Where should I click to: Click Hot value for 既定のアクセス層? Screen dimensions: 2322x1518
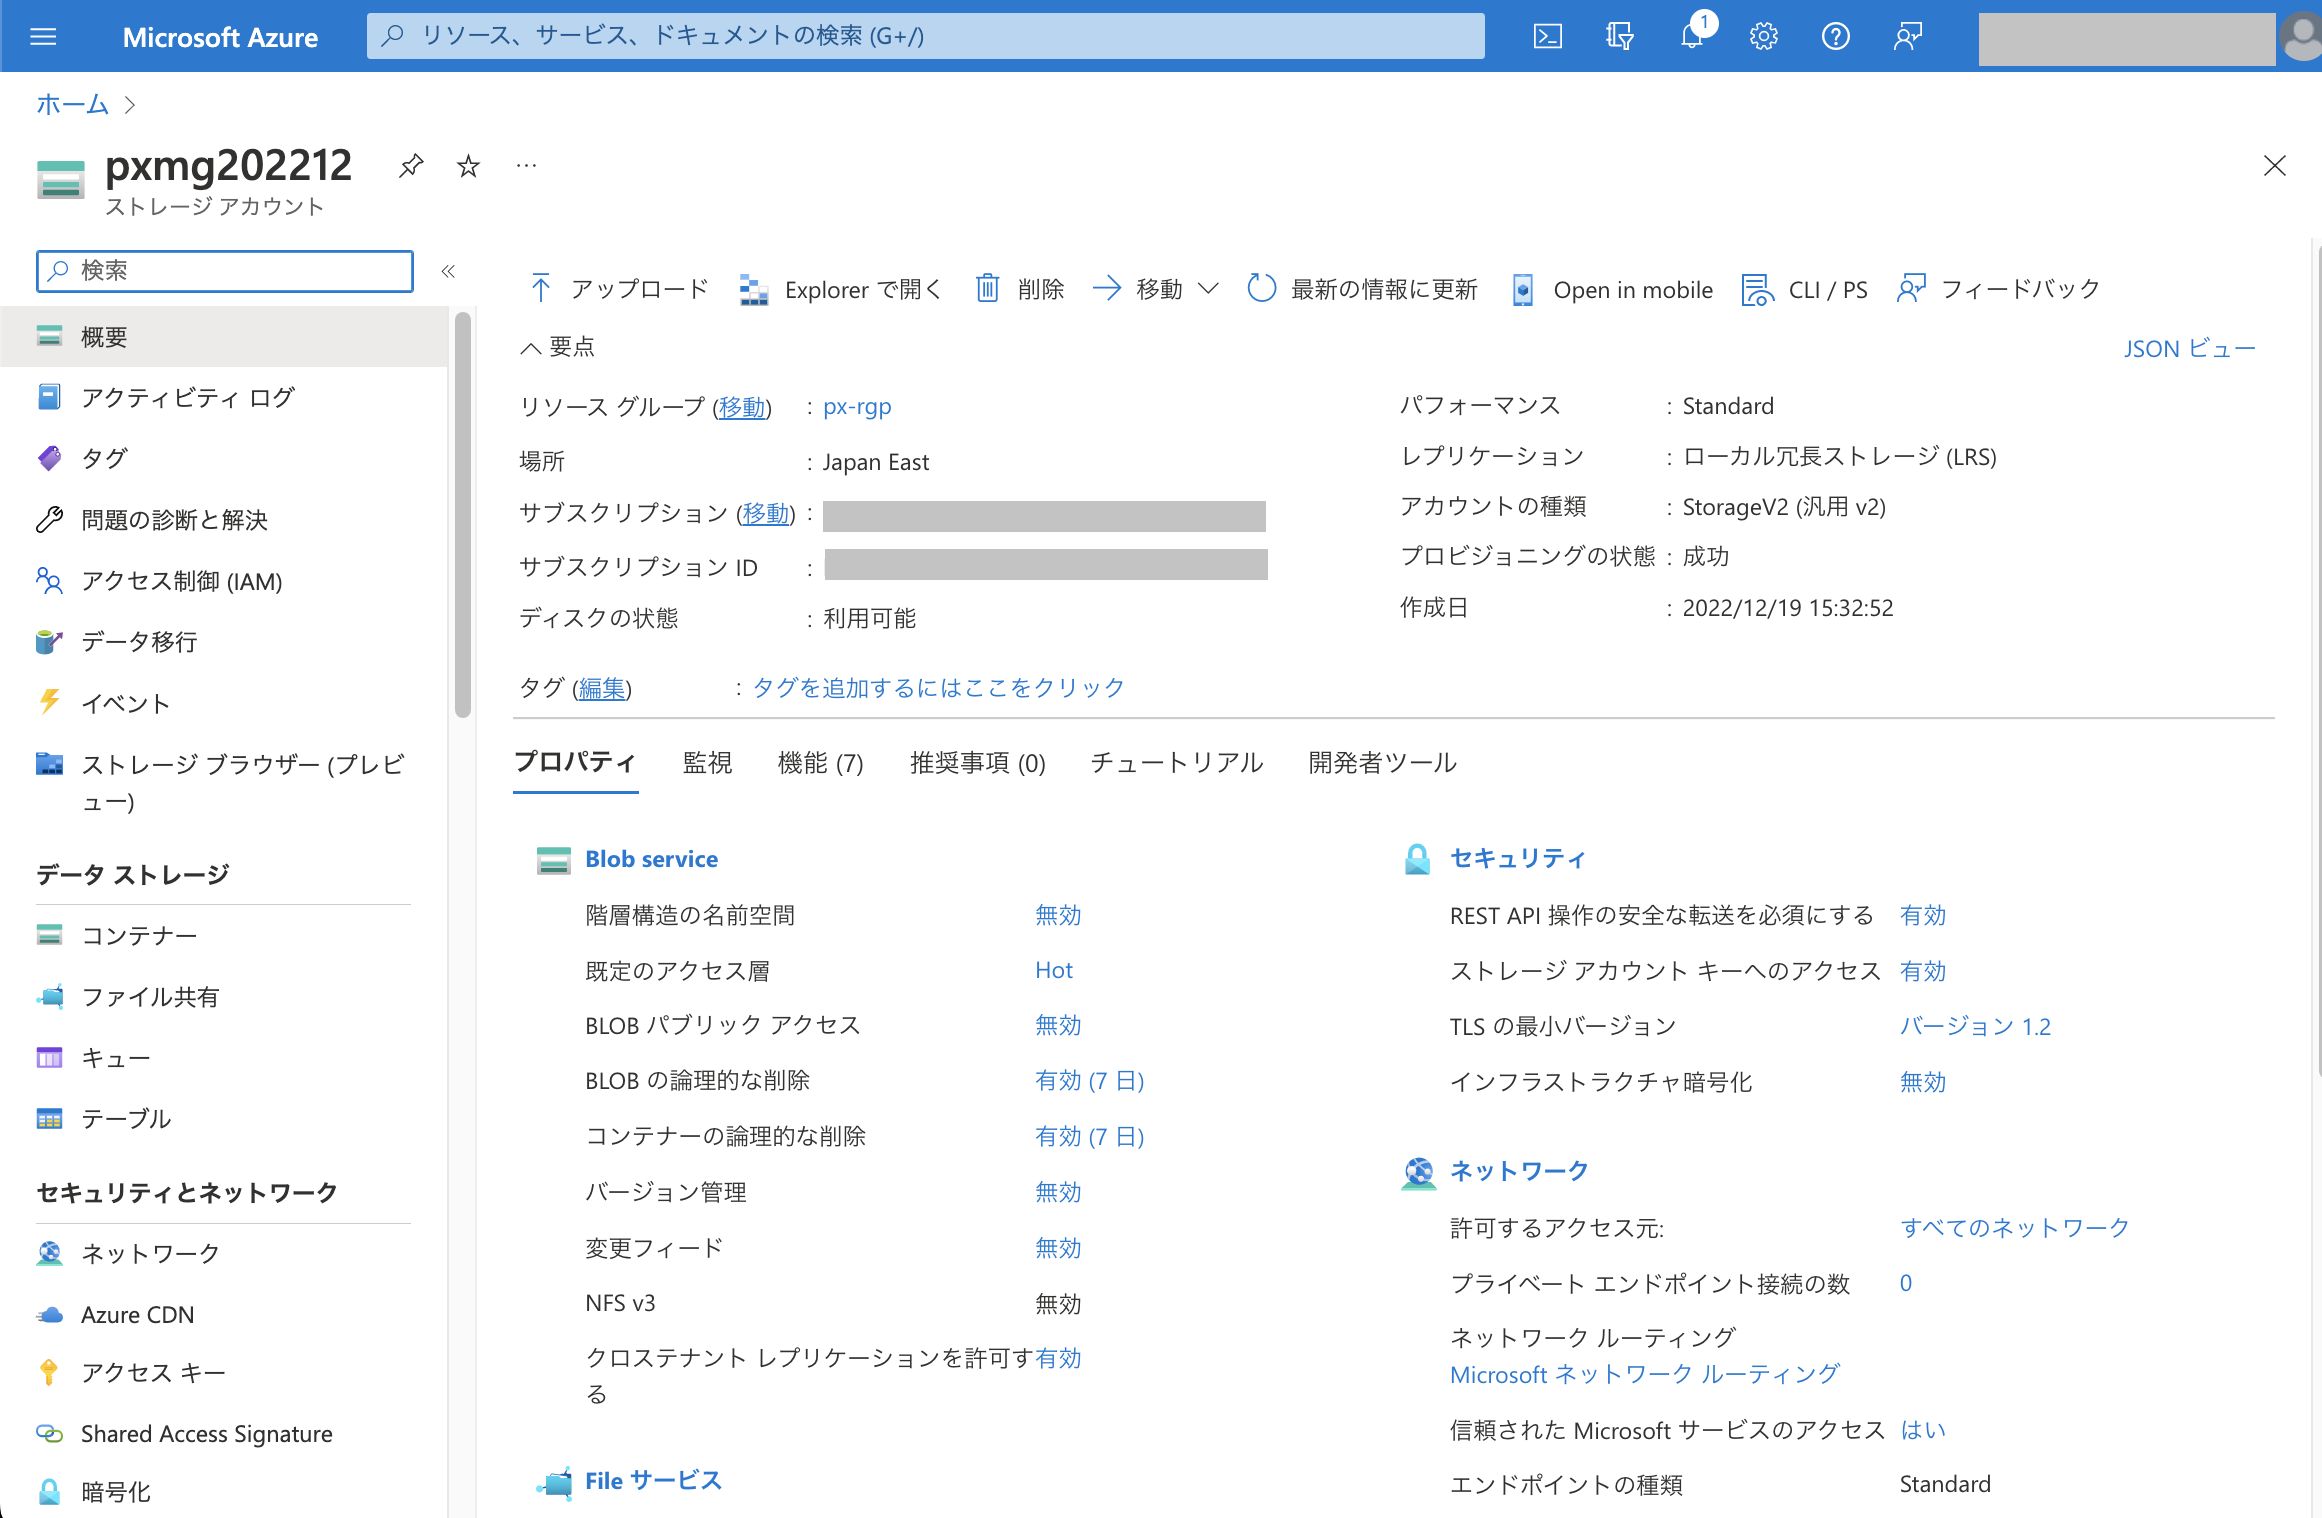tap(1054, 970)
